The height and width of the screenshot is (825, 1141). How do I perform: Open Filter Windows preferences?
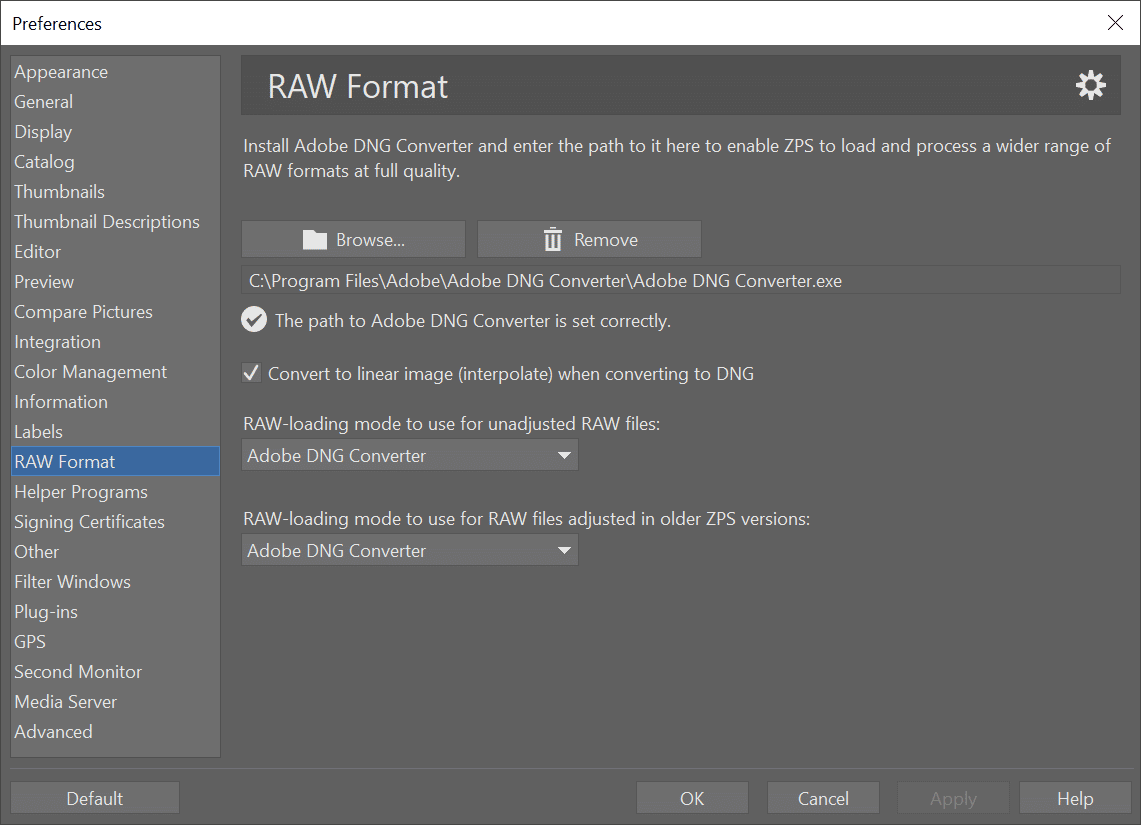(115, 581)
